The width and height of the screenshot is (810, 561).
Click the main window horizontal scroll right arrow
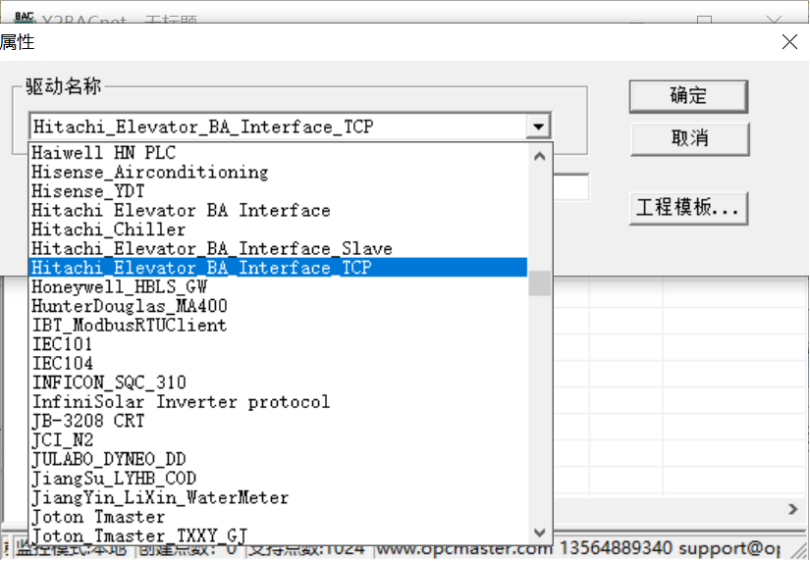(793, 509)
